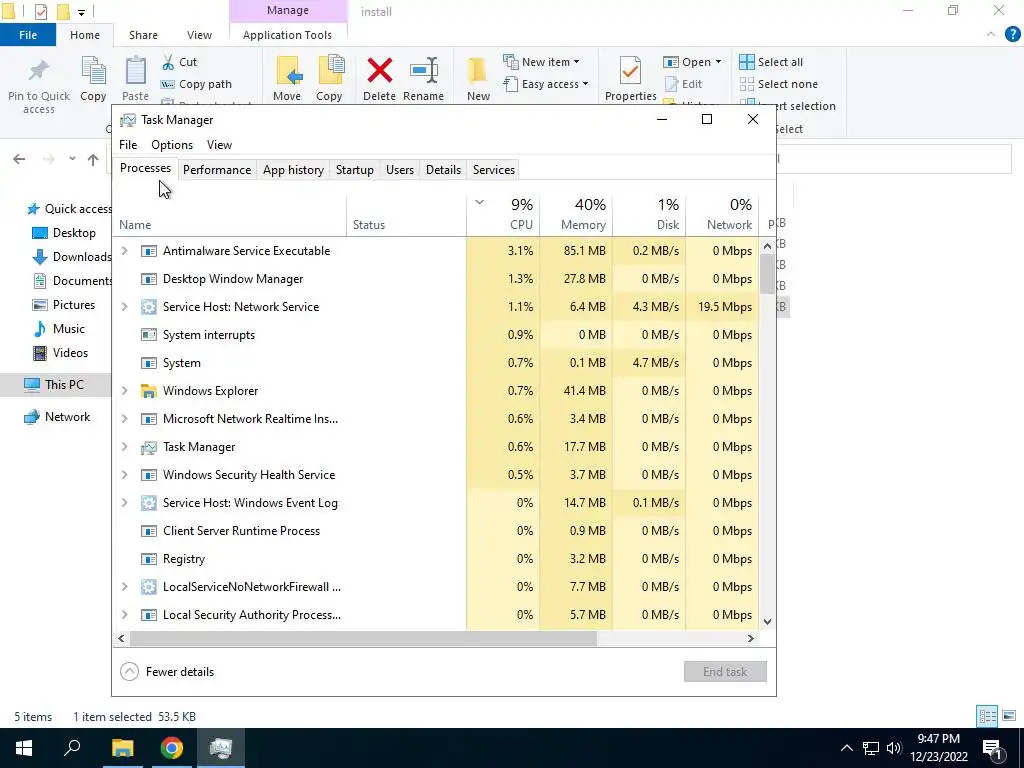Sort processes by Memory column header
The width and height of the screenshot is (1024, 768).
(x=576, y=215)
